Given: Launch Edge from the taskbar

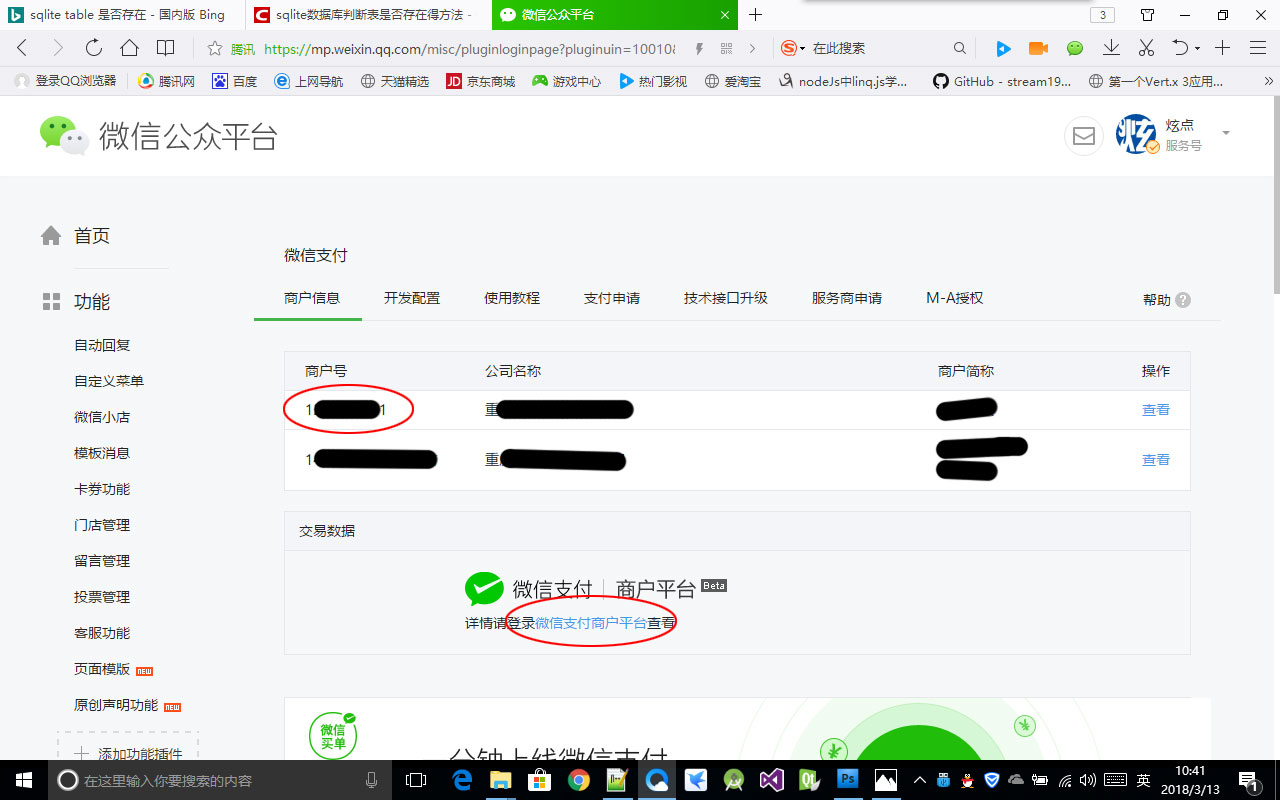Looking at the screenshot, I should (463, 780).
